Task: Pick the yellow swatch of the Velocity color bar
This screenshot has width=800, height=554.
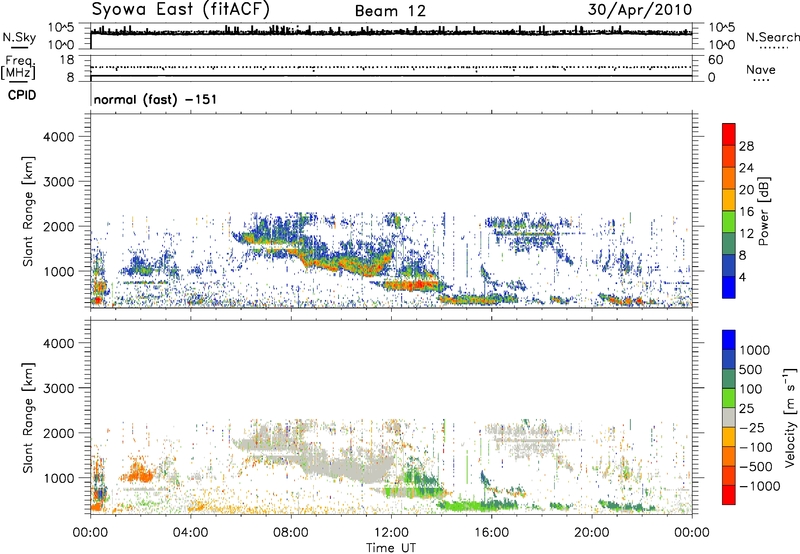Action: coord(729,437)
